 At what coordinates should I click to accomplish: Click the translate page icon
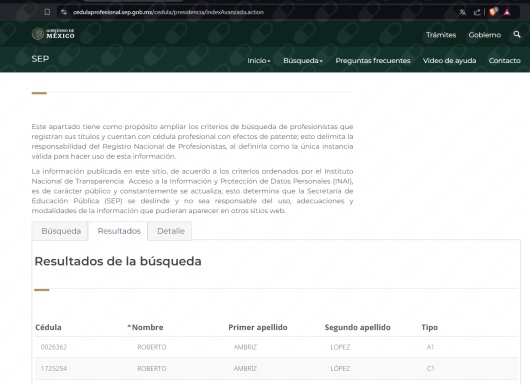point(462,13)
